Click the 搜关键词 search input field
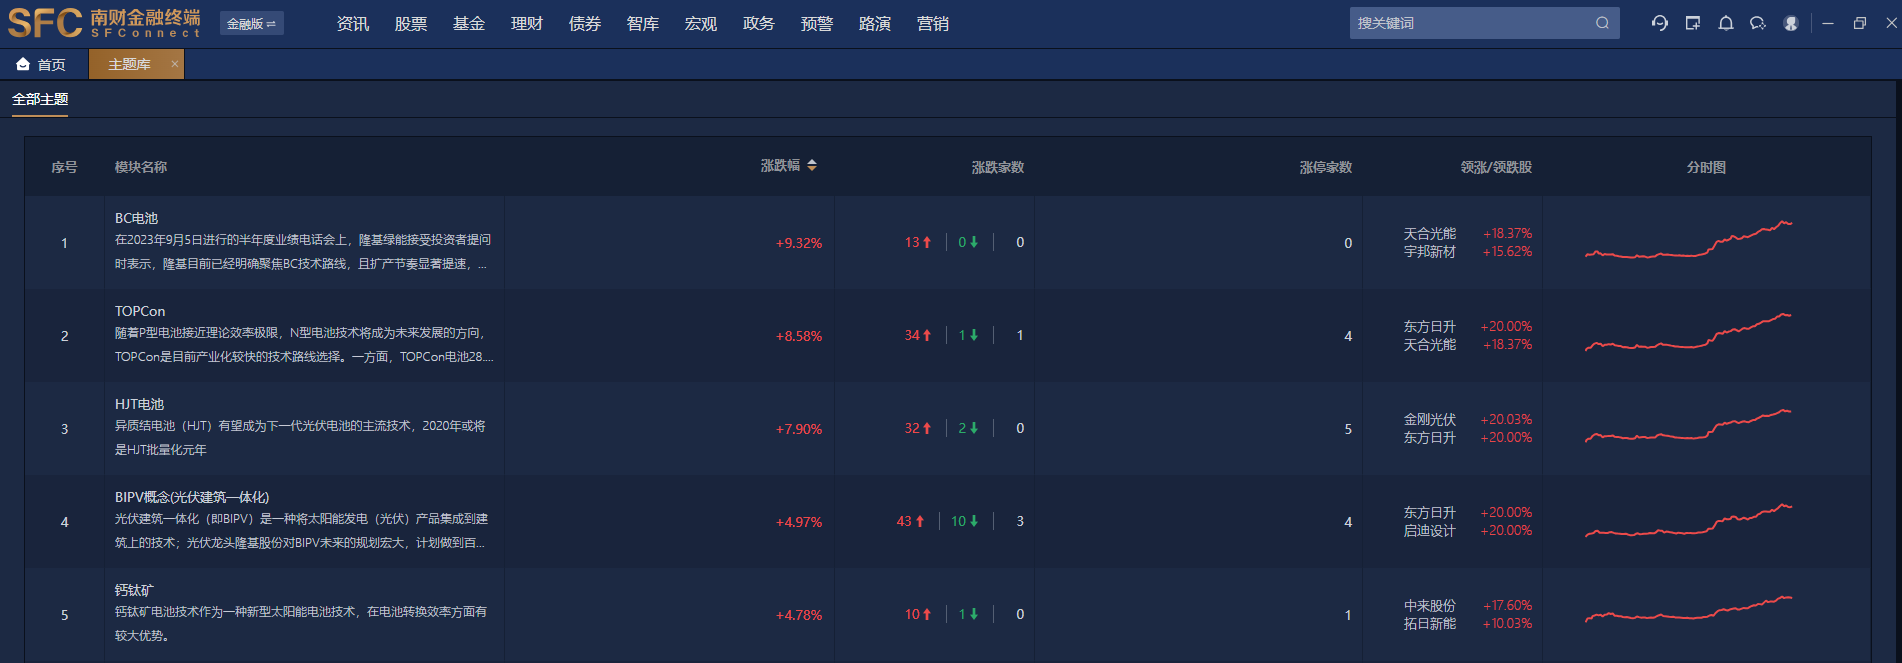The image size is (1902, 663). pos(1468,23)
